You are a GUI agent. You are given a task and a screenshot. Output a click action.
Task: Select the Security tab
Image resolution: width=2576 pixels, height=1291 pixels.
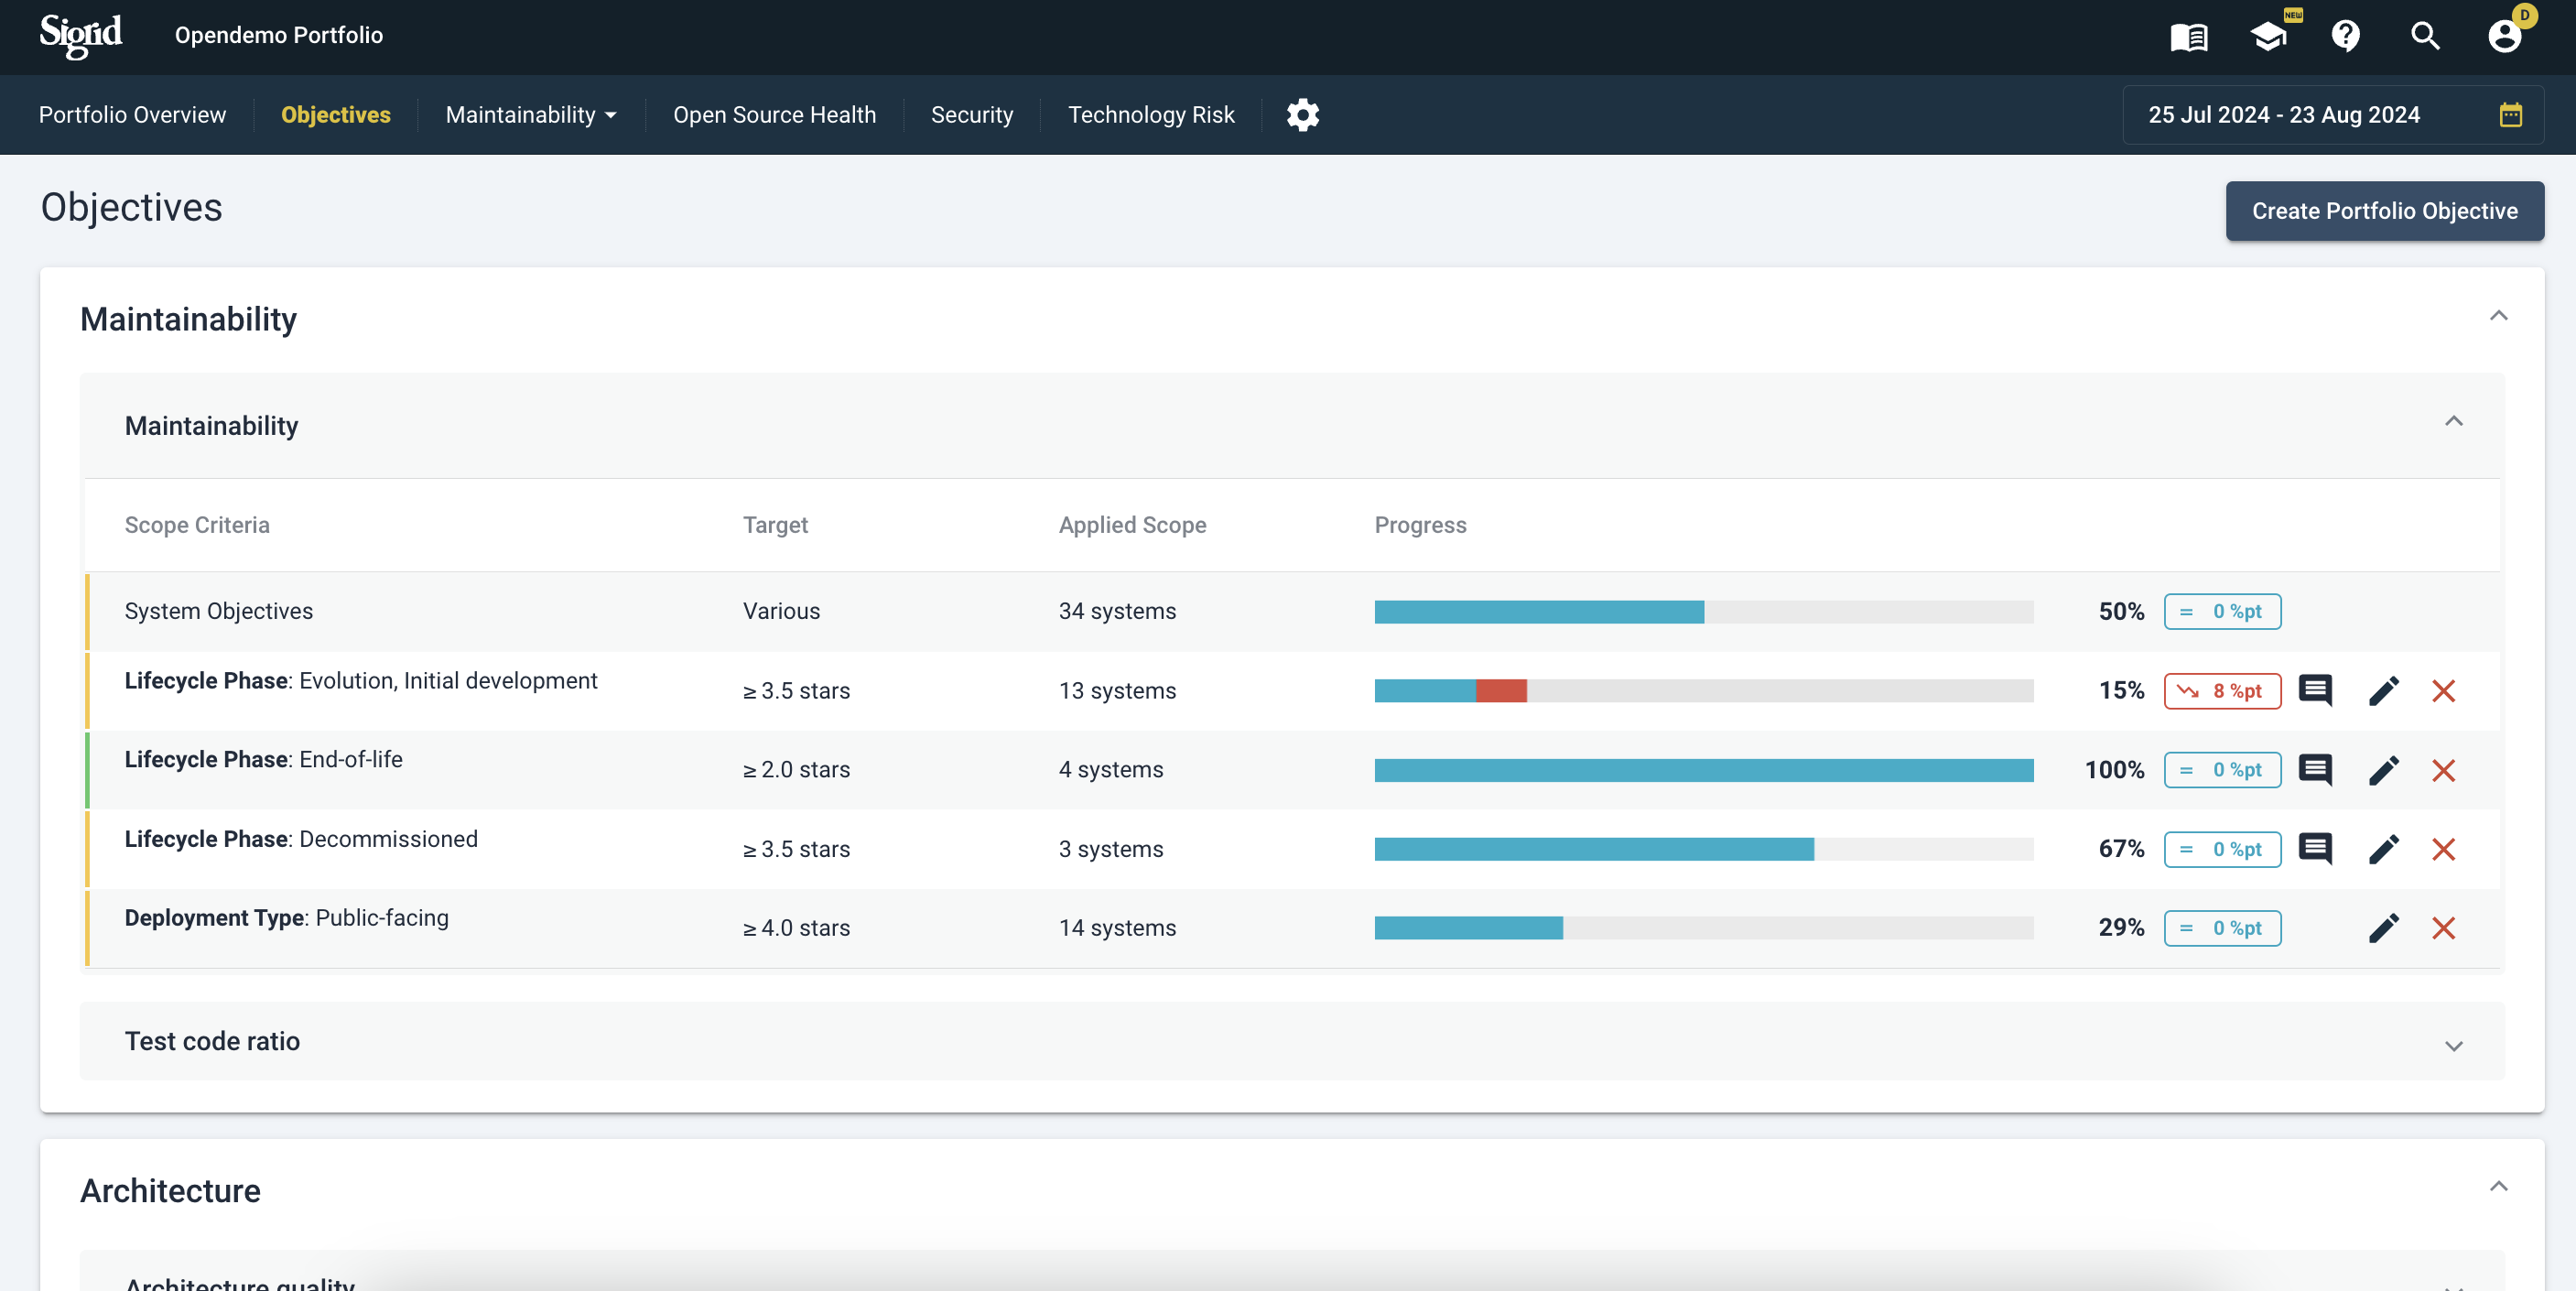[x=973, y=114]
